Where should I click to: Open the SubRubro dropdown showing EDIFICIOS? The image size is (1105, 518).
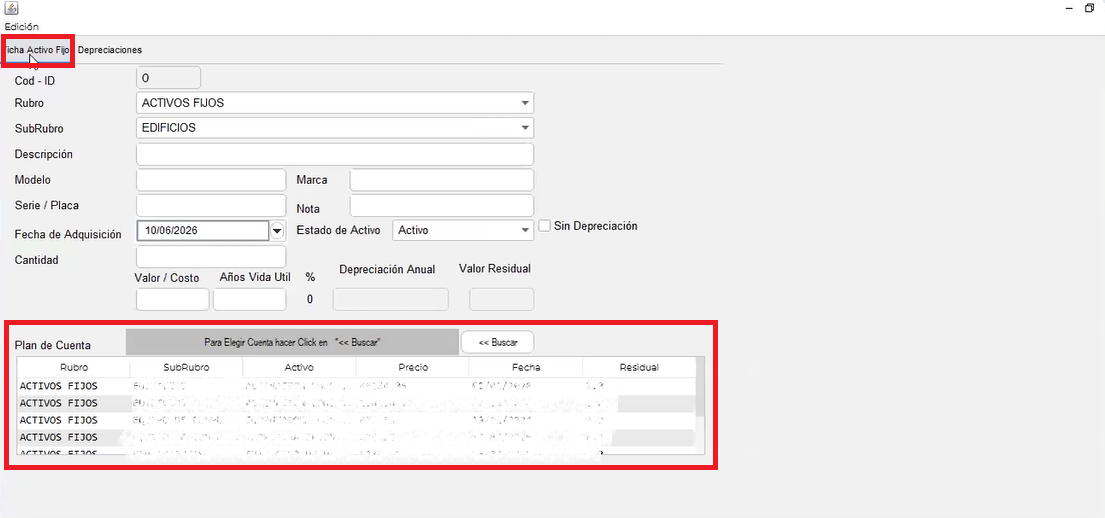click(335, 128)
